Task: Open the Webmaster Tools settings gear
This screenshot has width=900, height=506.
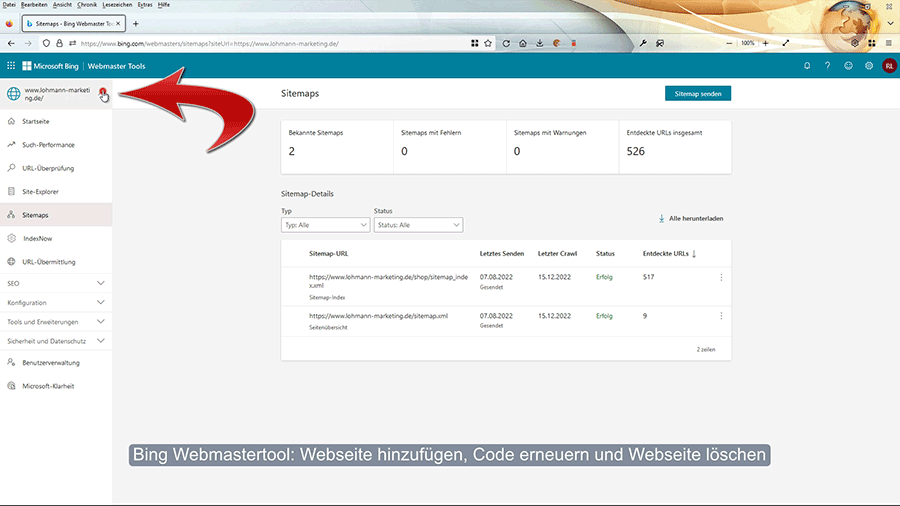Action: [869, 66]
